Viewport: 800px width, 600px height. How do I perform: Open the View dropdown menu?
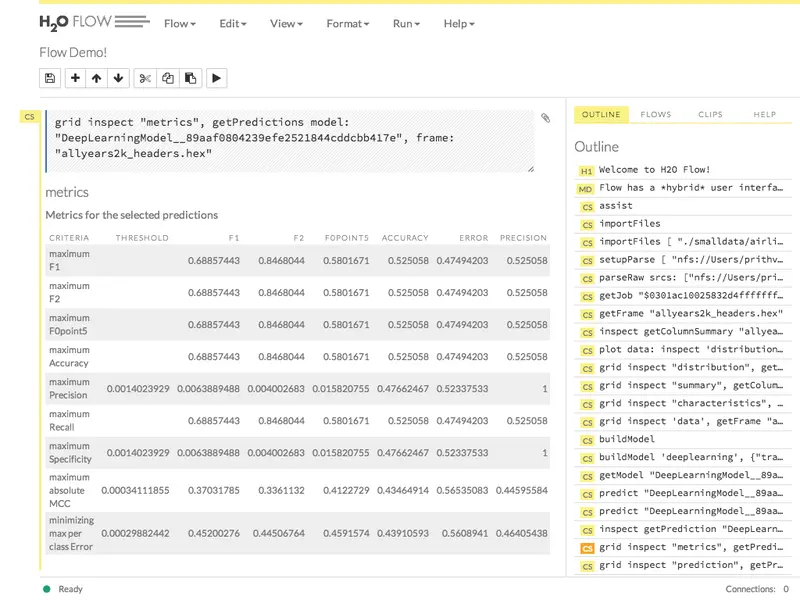(x=286, y=23)
